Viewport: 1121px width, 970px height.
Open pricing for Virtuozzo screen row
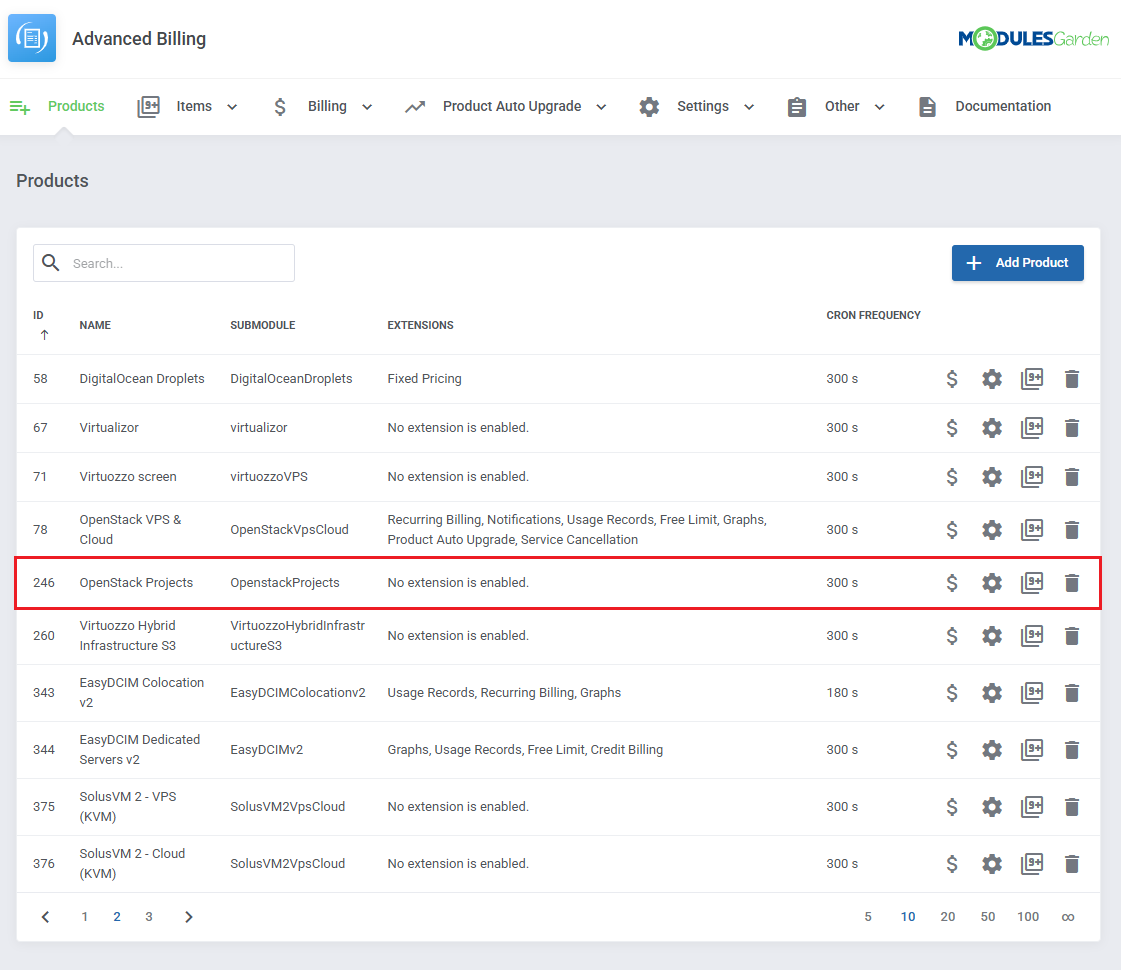pyautogui.click(x=952, y=477)
